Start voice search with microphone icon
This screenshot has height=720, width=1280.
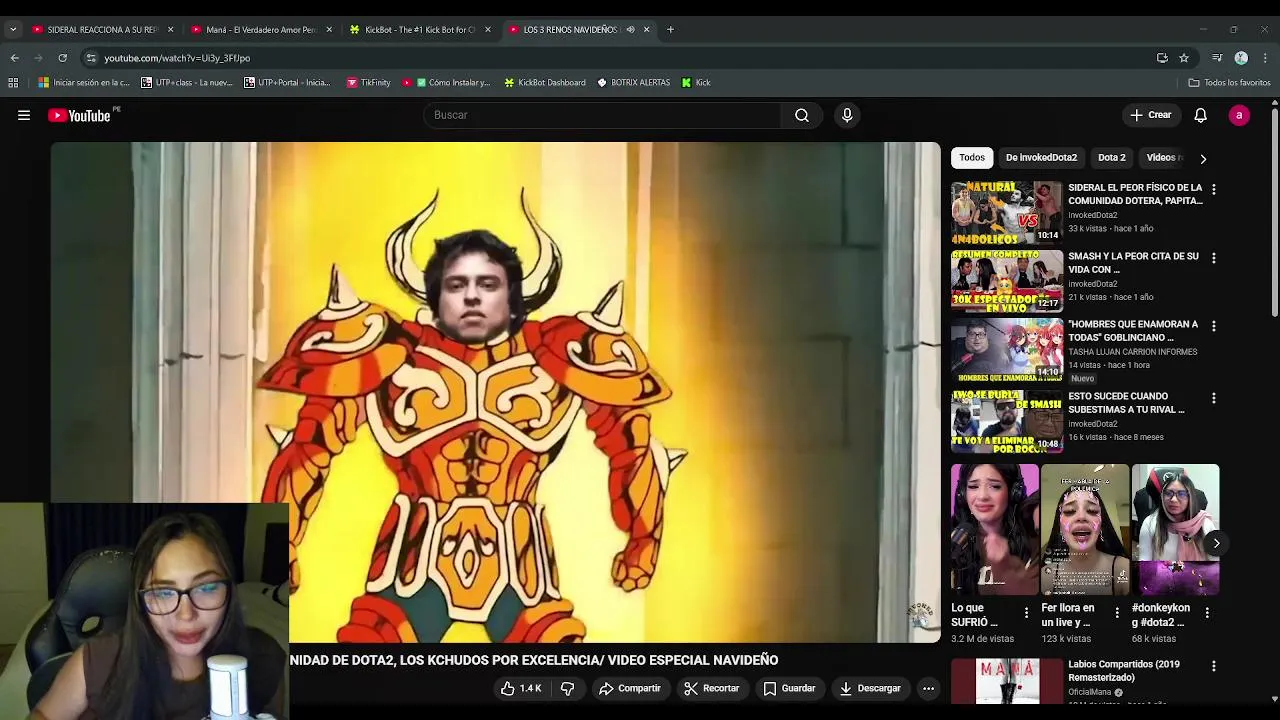point(847,115)
